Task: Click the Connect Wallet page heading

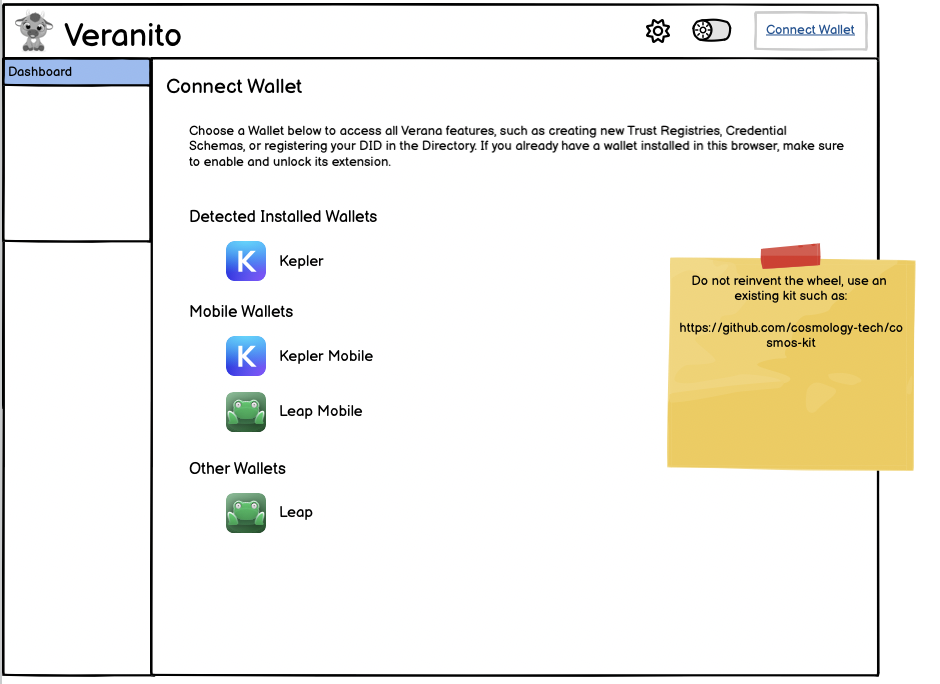Action: 234,86
